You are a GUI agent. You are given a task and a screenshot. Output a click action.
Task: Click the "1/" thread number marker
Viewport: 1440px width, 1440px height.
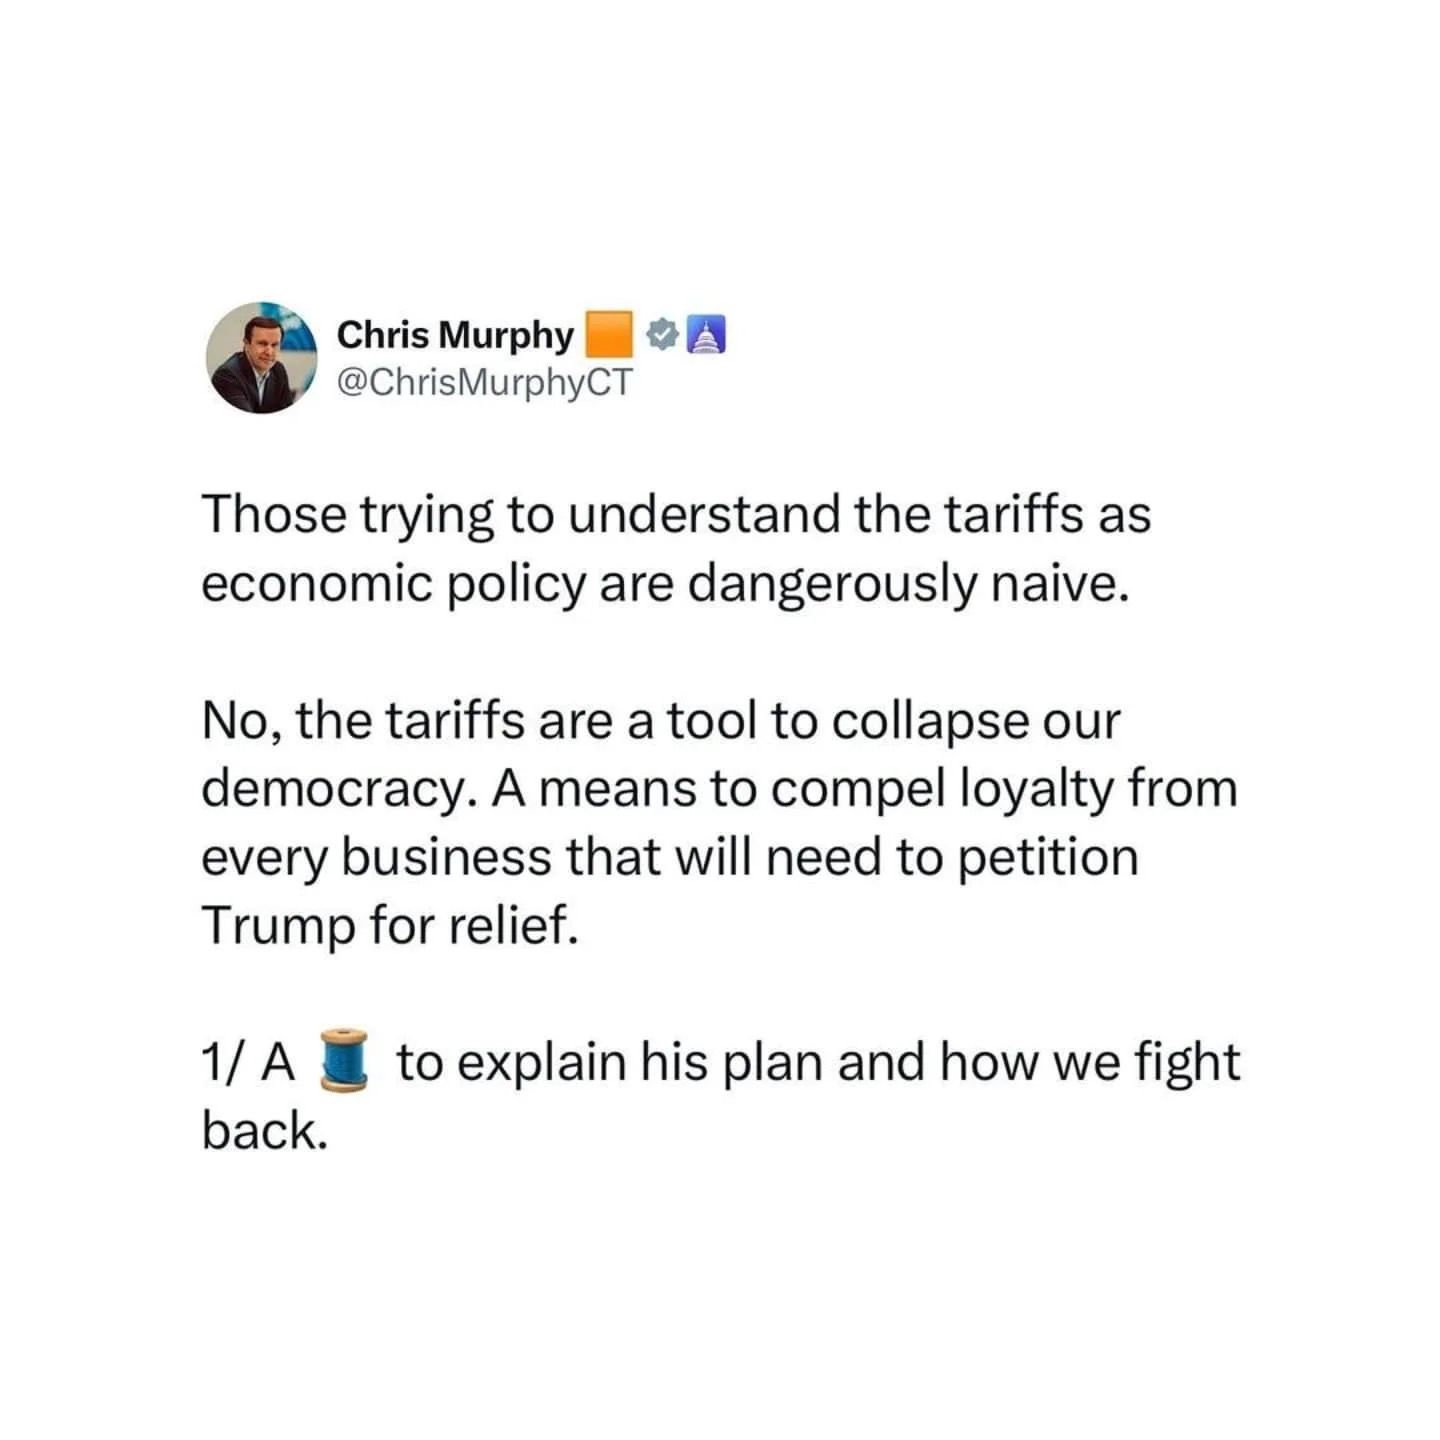click(220, 1062)
